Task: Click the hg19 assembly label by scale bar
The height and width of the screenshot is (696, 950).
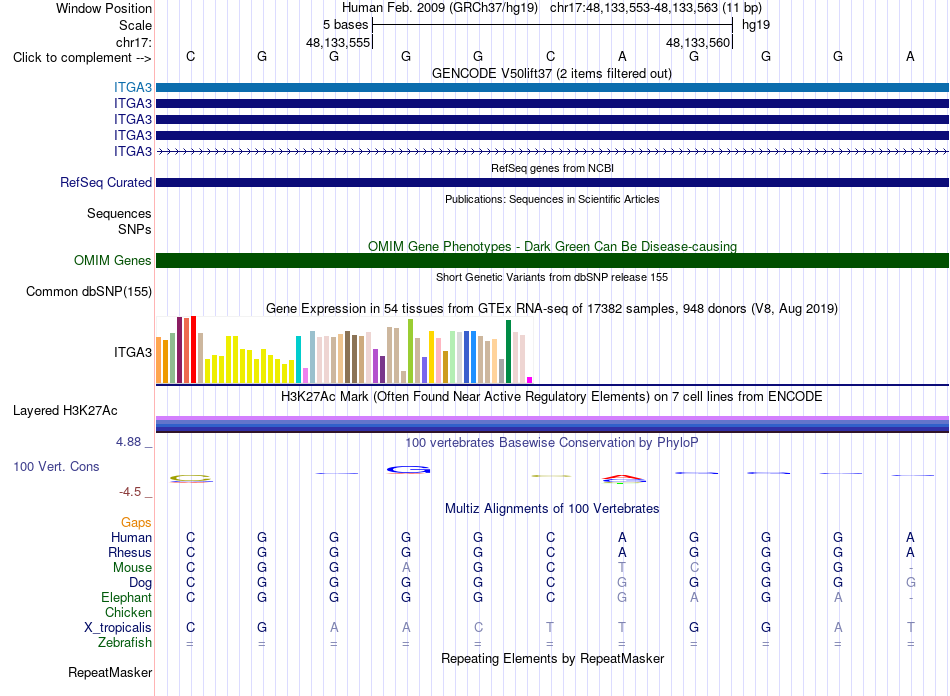Action: pos(756,25)
